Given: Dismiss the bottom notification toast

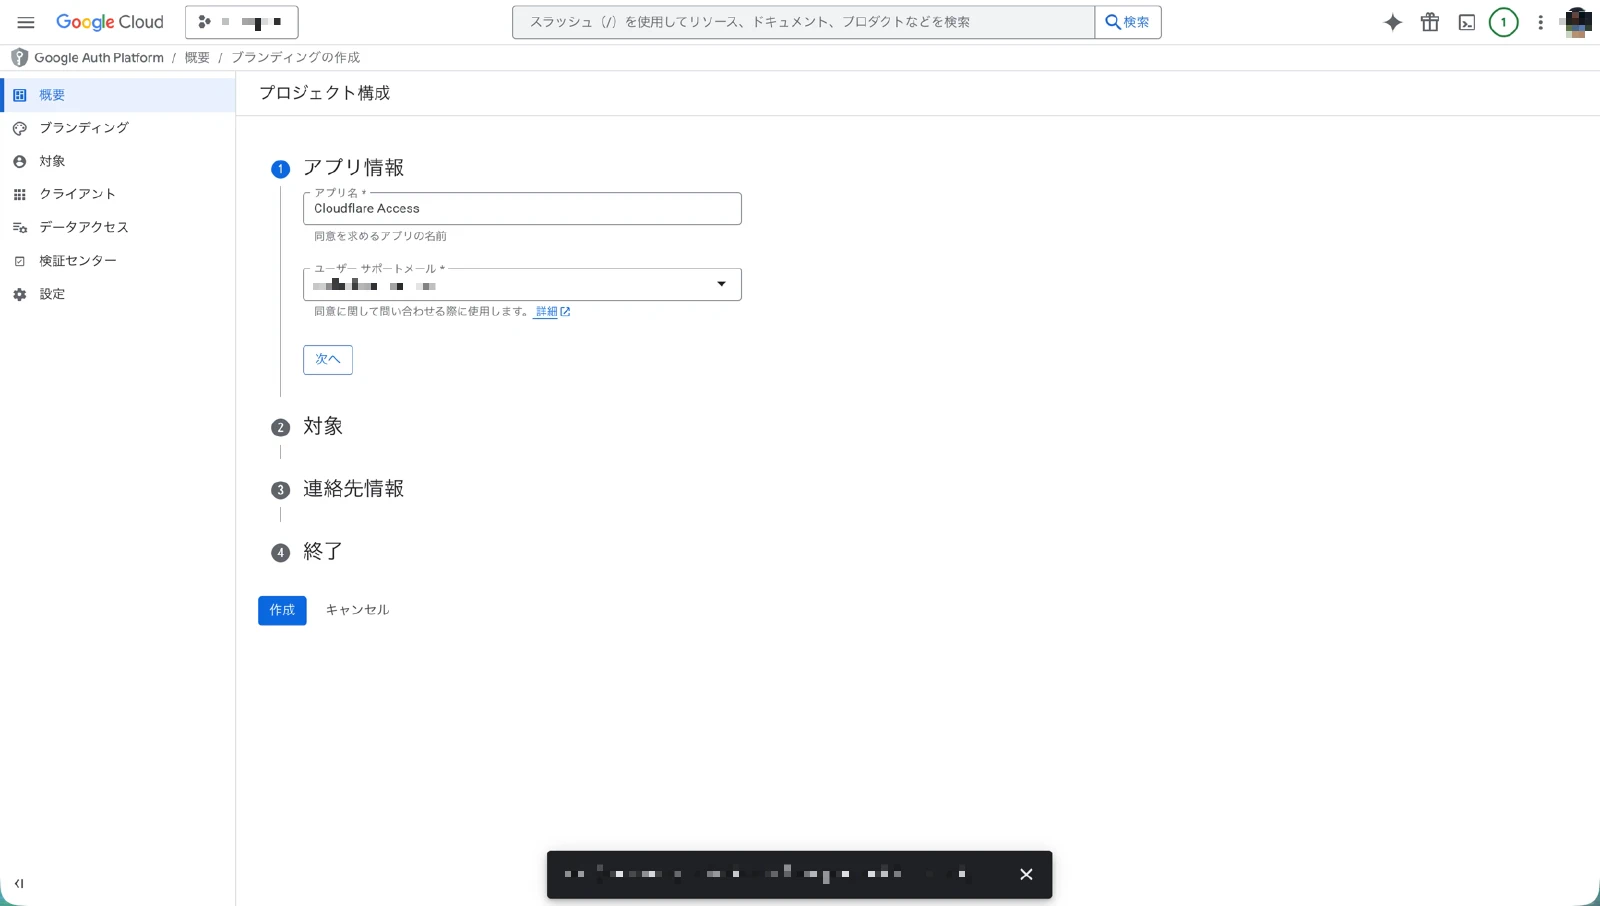Looking at the screenshot, I should 1025,874.
